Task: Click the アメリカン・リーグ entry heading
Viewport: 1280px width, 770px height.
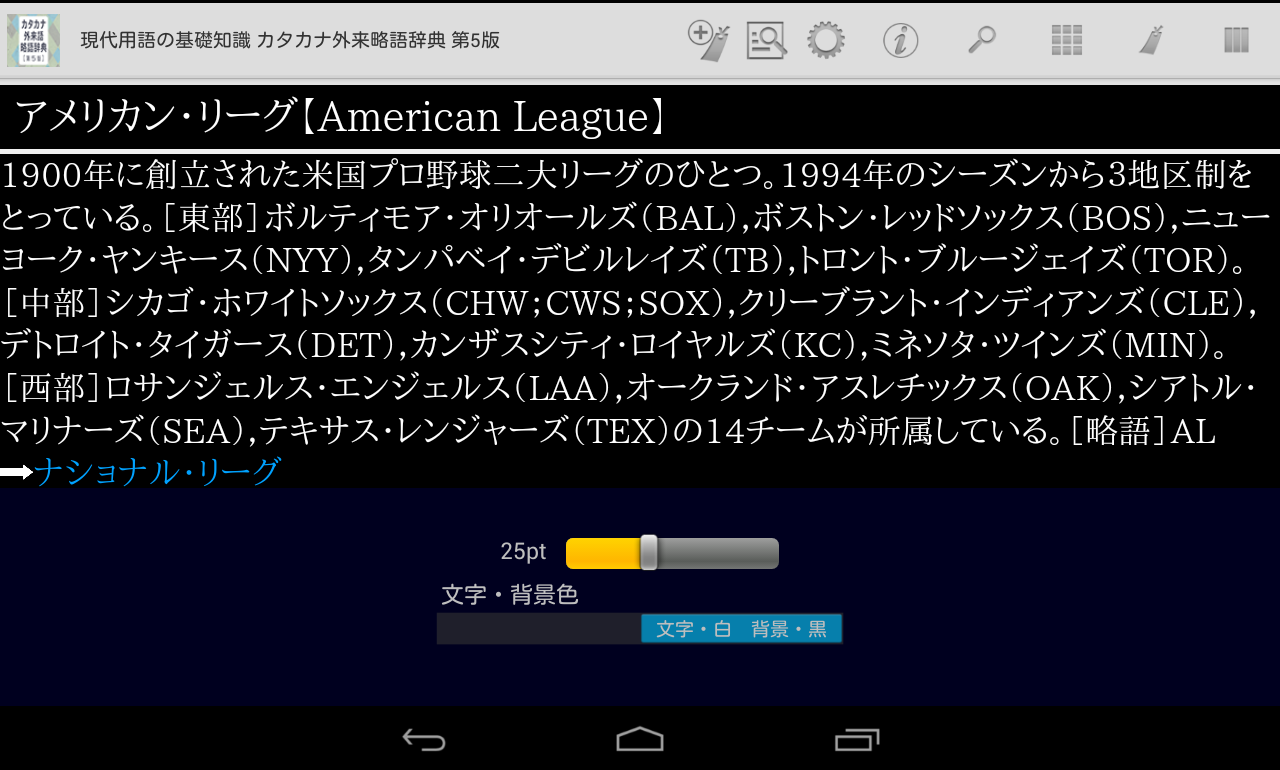Action: click(x=340, y=117)
